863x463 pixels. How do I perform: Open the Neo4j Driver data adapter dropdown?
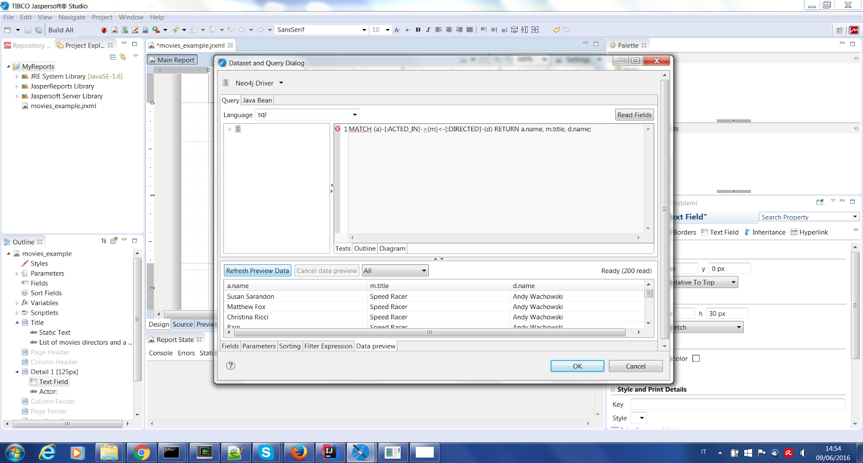(x=281, y=83)
